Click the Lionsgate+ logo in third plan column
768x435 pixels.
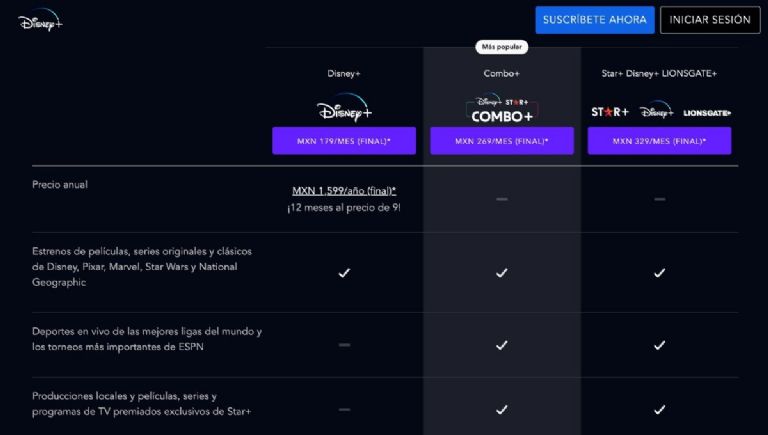click(x=707, y=113)
